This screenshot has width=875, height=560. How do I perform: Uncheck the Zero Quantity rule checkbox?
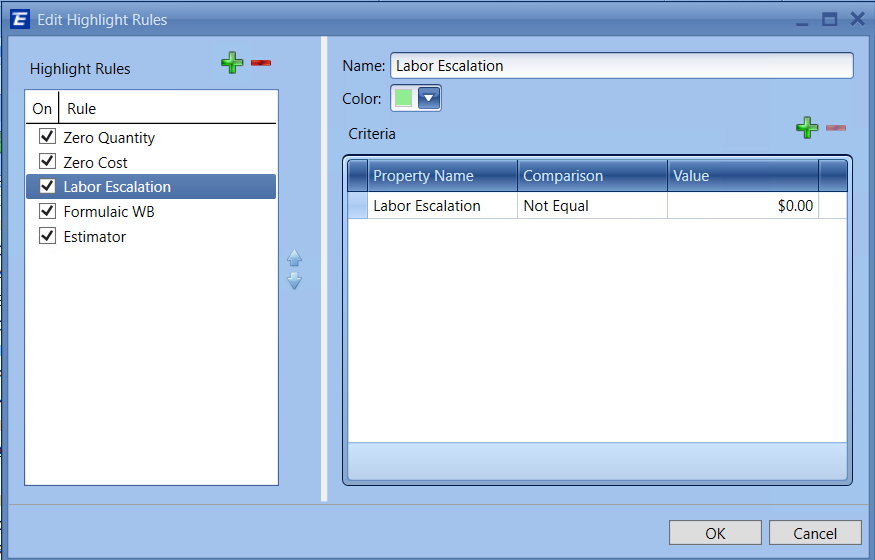[46, 137]
